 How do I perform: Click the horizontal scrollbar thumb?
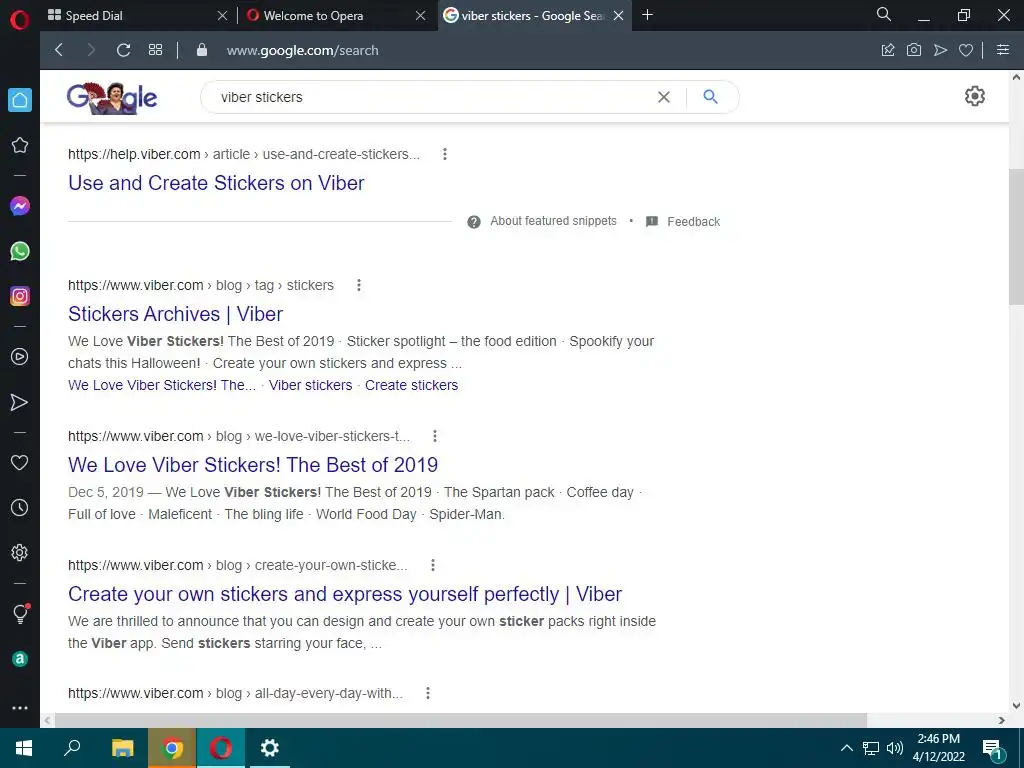460,720
